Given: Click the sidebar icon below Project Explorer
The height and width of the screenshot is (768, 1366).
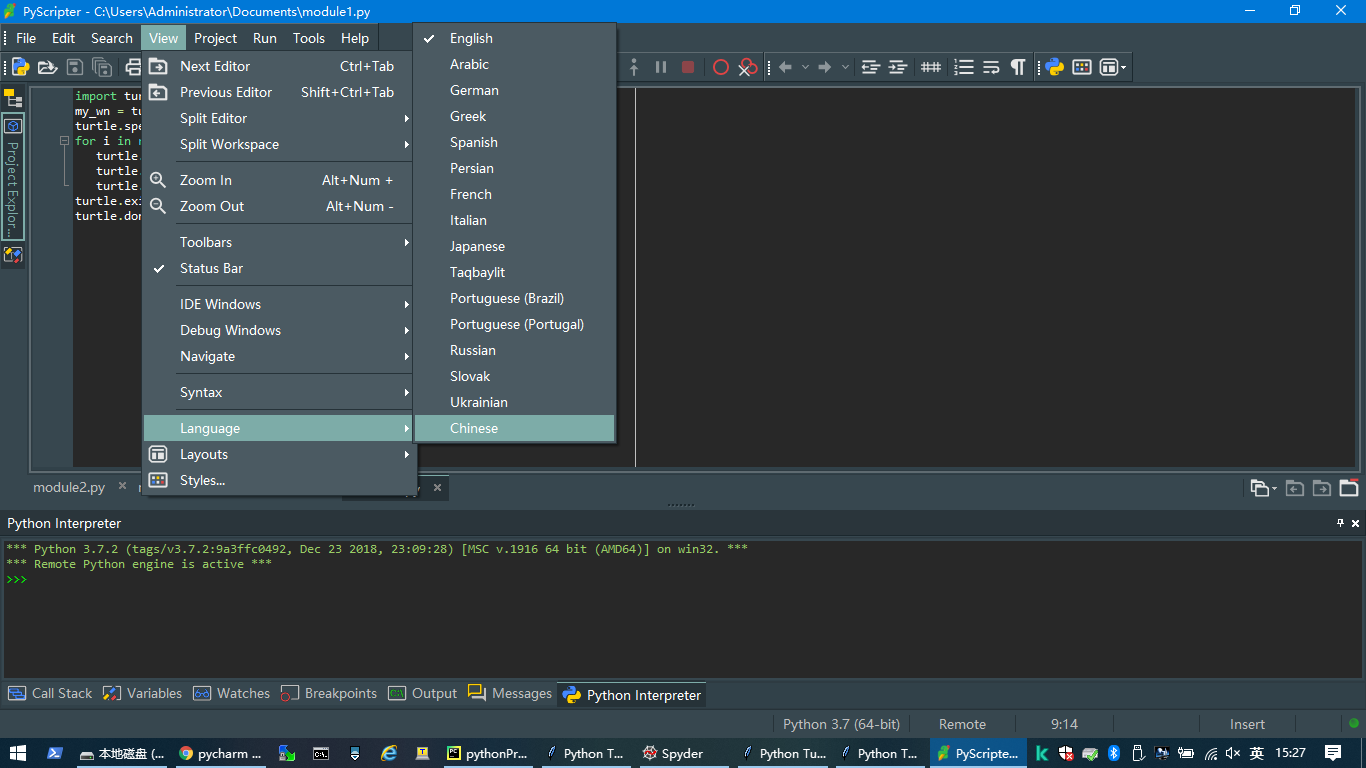Looking at the screenshot, I should [x=13, y=255].
